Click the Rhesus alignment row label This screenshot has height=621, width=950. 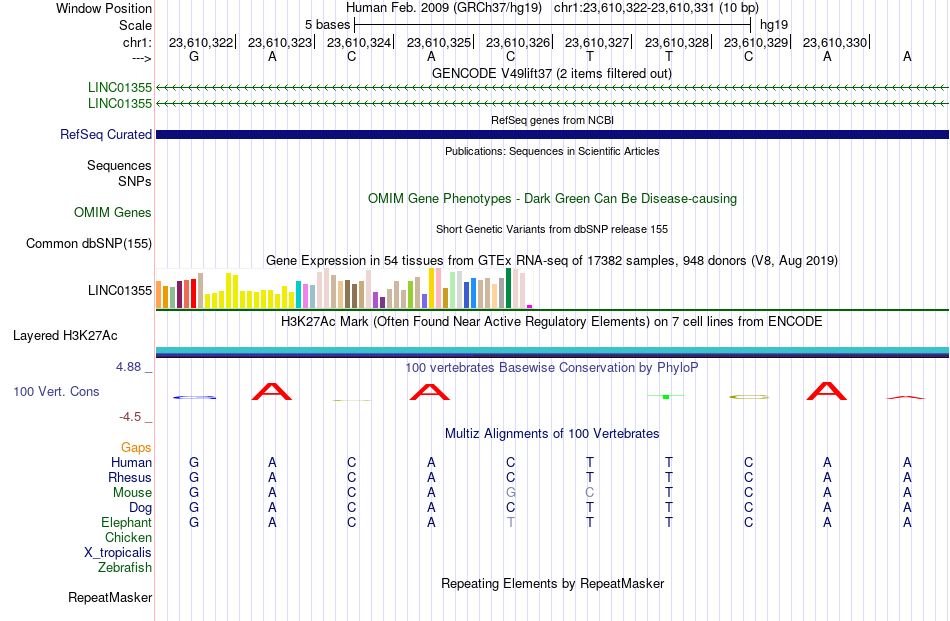click(x=130, y=477)
